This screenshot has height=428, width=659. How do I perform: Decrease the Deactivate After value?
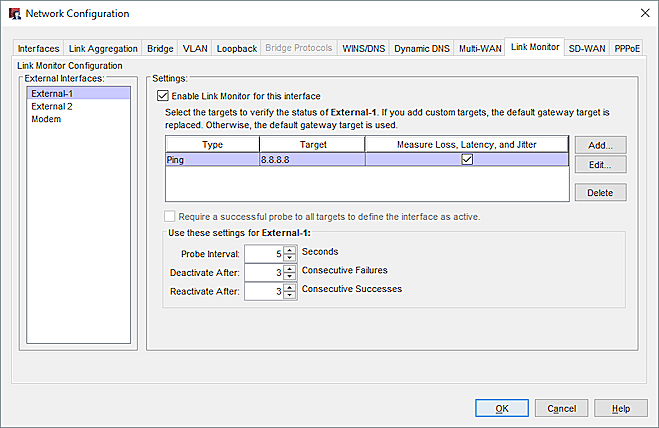(x=289, y=276)
